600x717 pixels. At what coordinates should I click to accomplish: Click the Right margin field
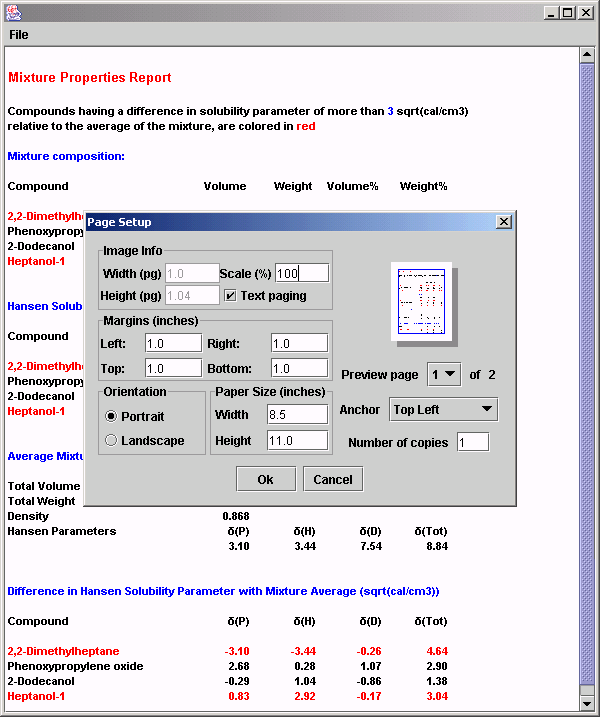[x=298, y=343]
